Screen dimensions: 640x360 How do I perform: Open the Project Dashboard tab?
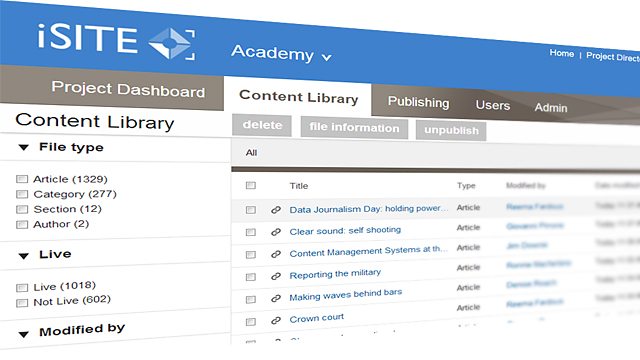(128, 89)
